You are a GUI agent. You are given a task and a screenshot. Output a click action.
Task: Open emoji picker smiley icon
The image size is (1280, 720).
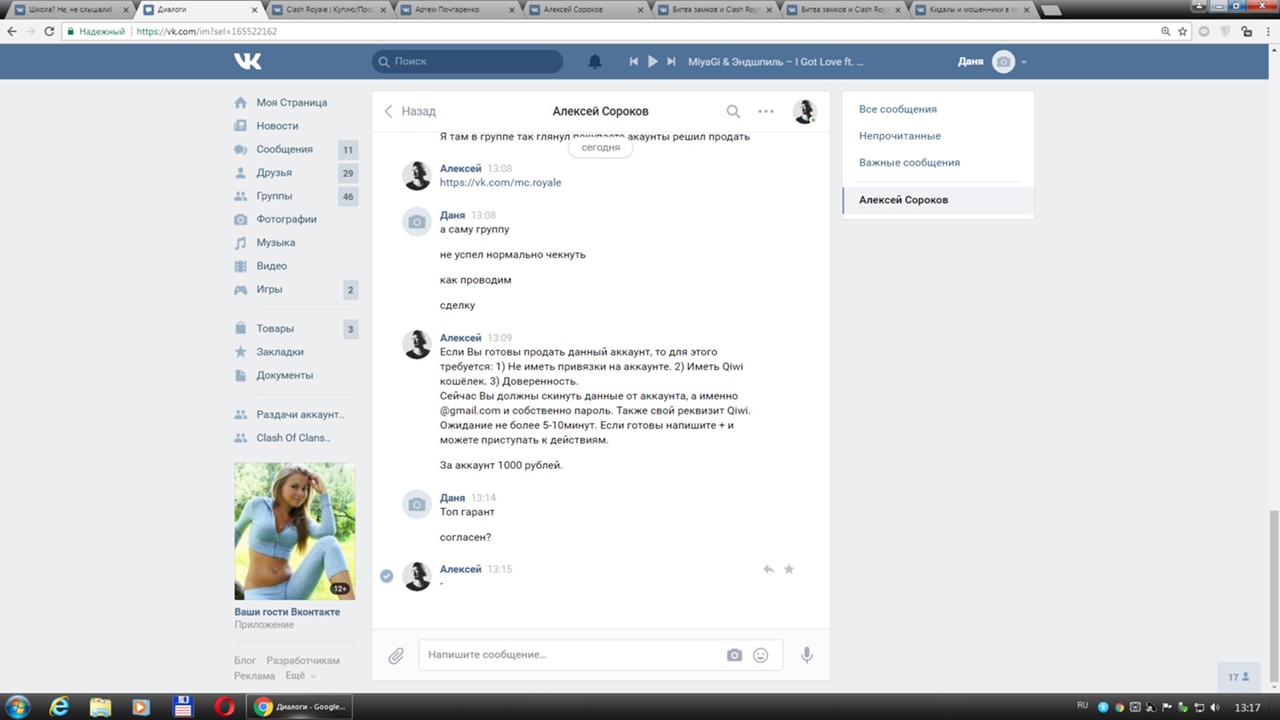tap(761, 655)
